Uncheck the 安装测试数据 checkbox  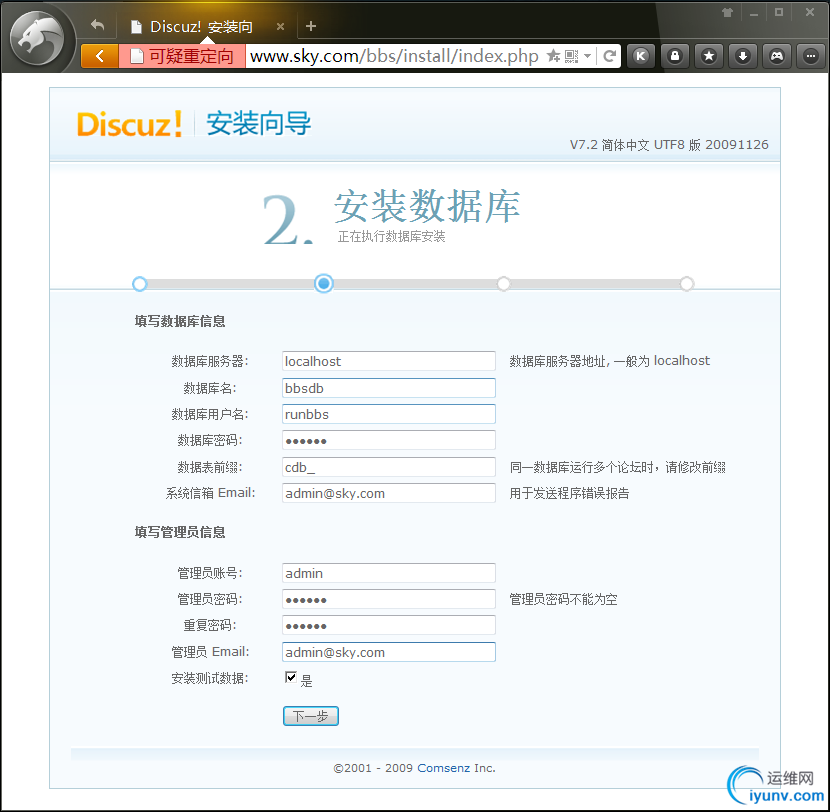(291, 677)
